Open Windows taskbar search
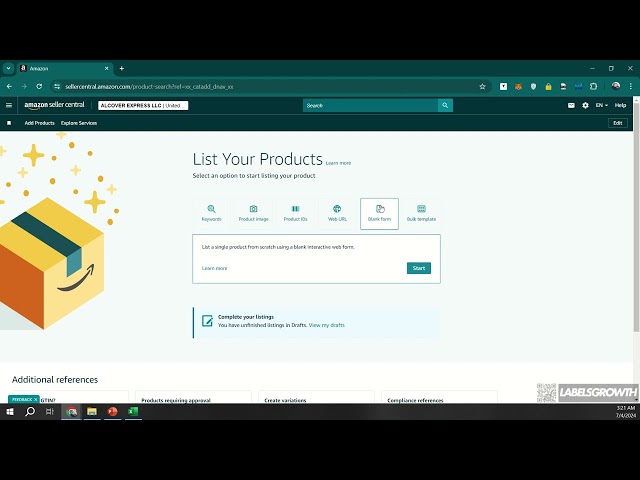The image size is (640, 480). (30, 411)
